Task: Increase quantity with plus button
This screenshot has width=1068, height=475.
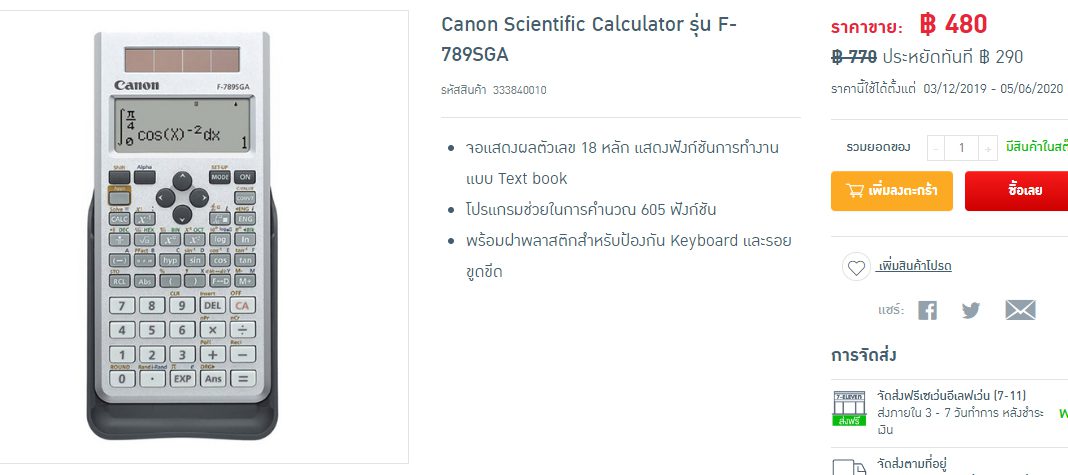Action: click(x=987, y=148)
